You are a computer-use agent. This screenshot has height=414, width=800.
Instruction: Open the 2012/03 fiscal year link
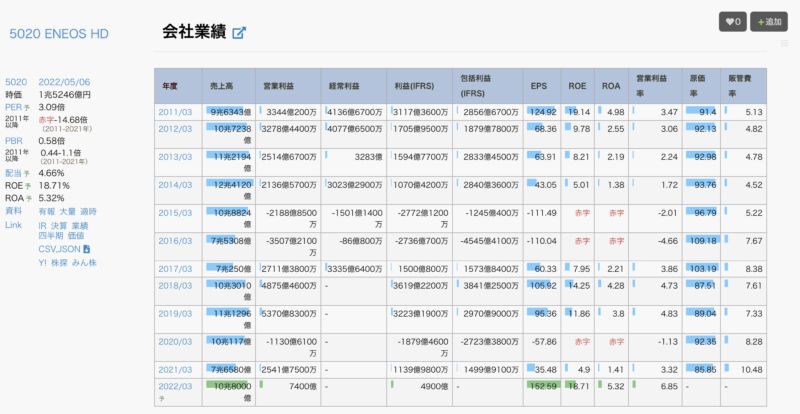coord(175,129)
